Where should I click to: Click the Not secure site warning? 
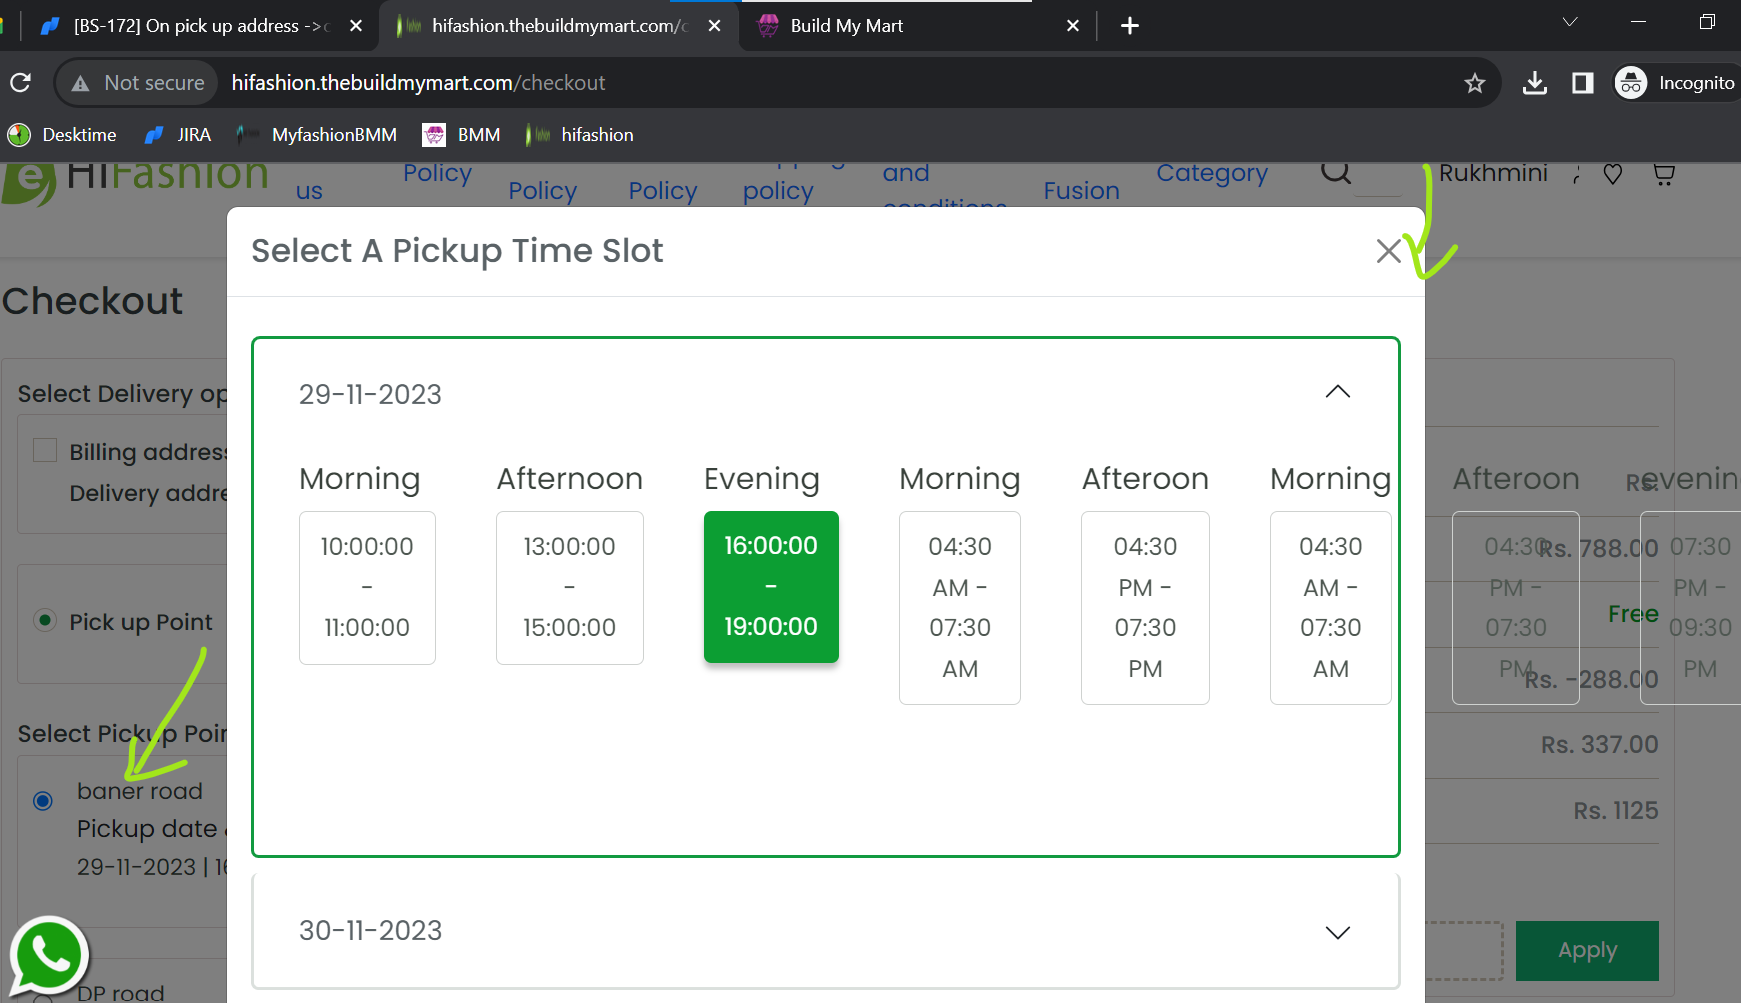138,83
